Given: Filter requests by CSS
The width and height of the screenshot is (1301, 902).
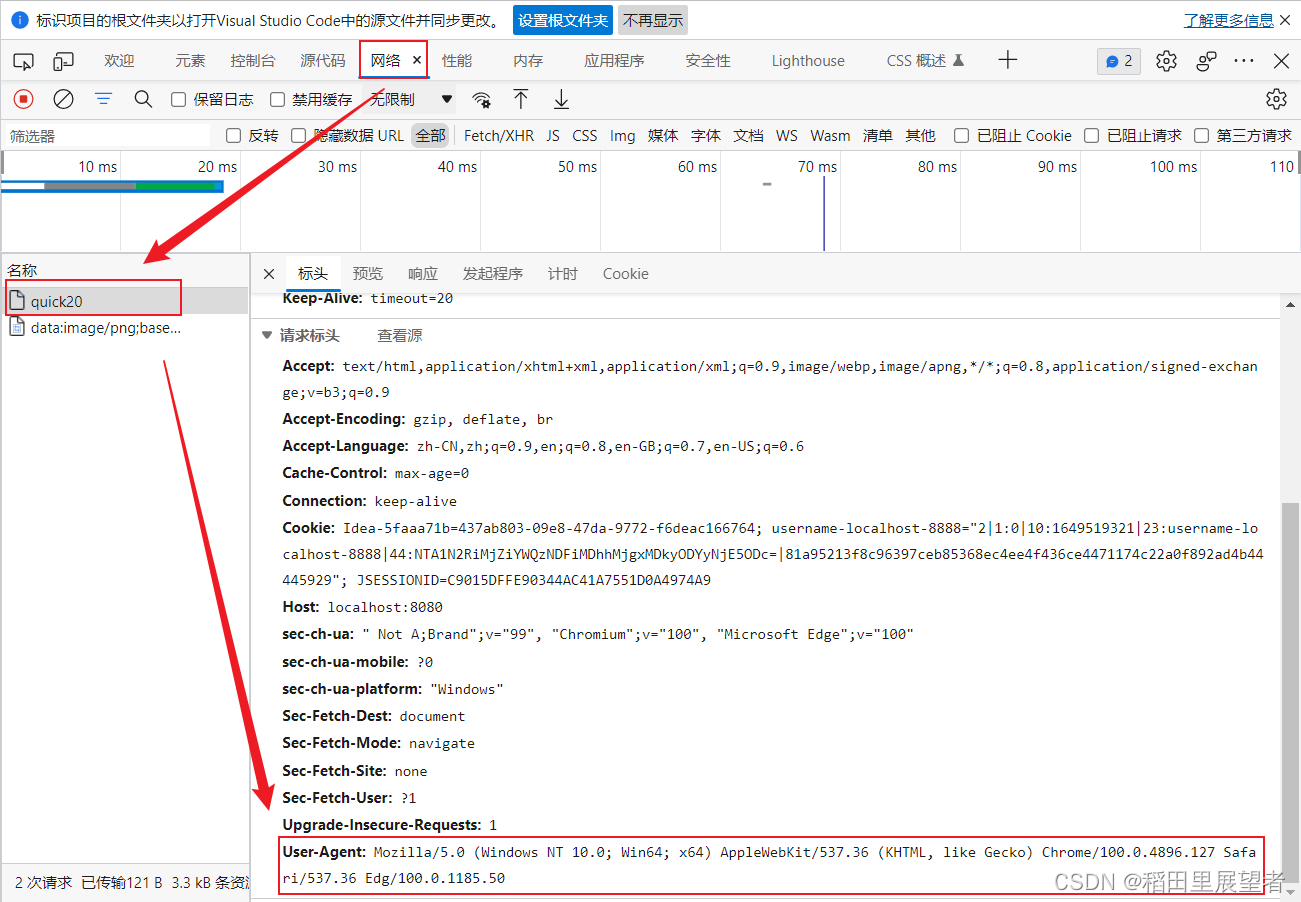Looking at the screenshot, I should coord(585,136).
